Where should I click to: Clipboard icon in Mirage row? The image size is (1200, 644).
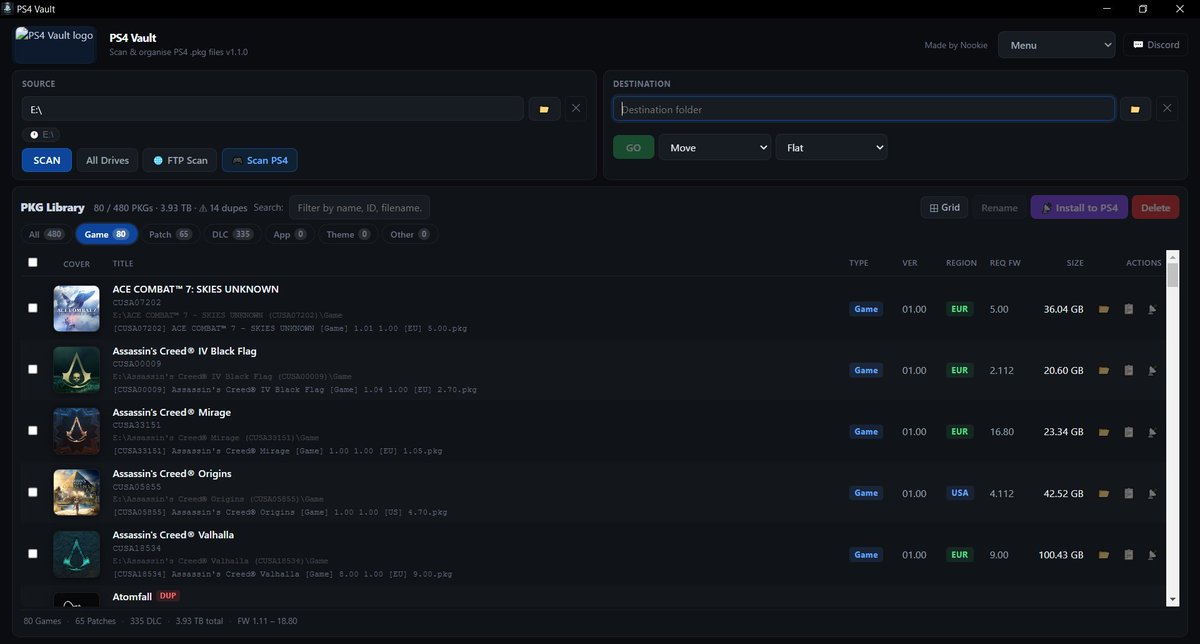[x=1128, y=433]
